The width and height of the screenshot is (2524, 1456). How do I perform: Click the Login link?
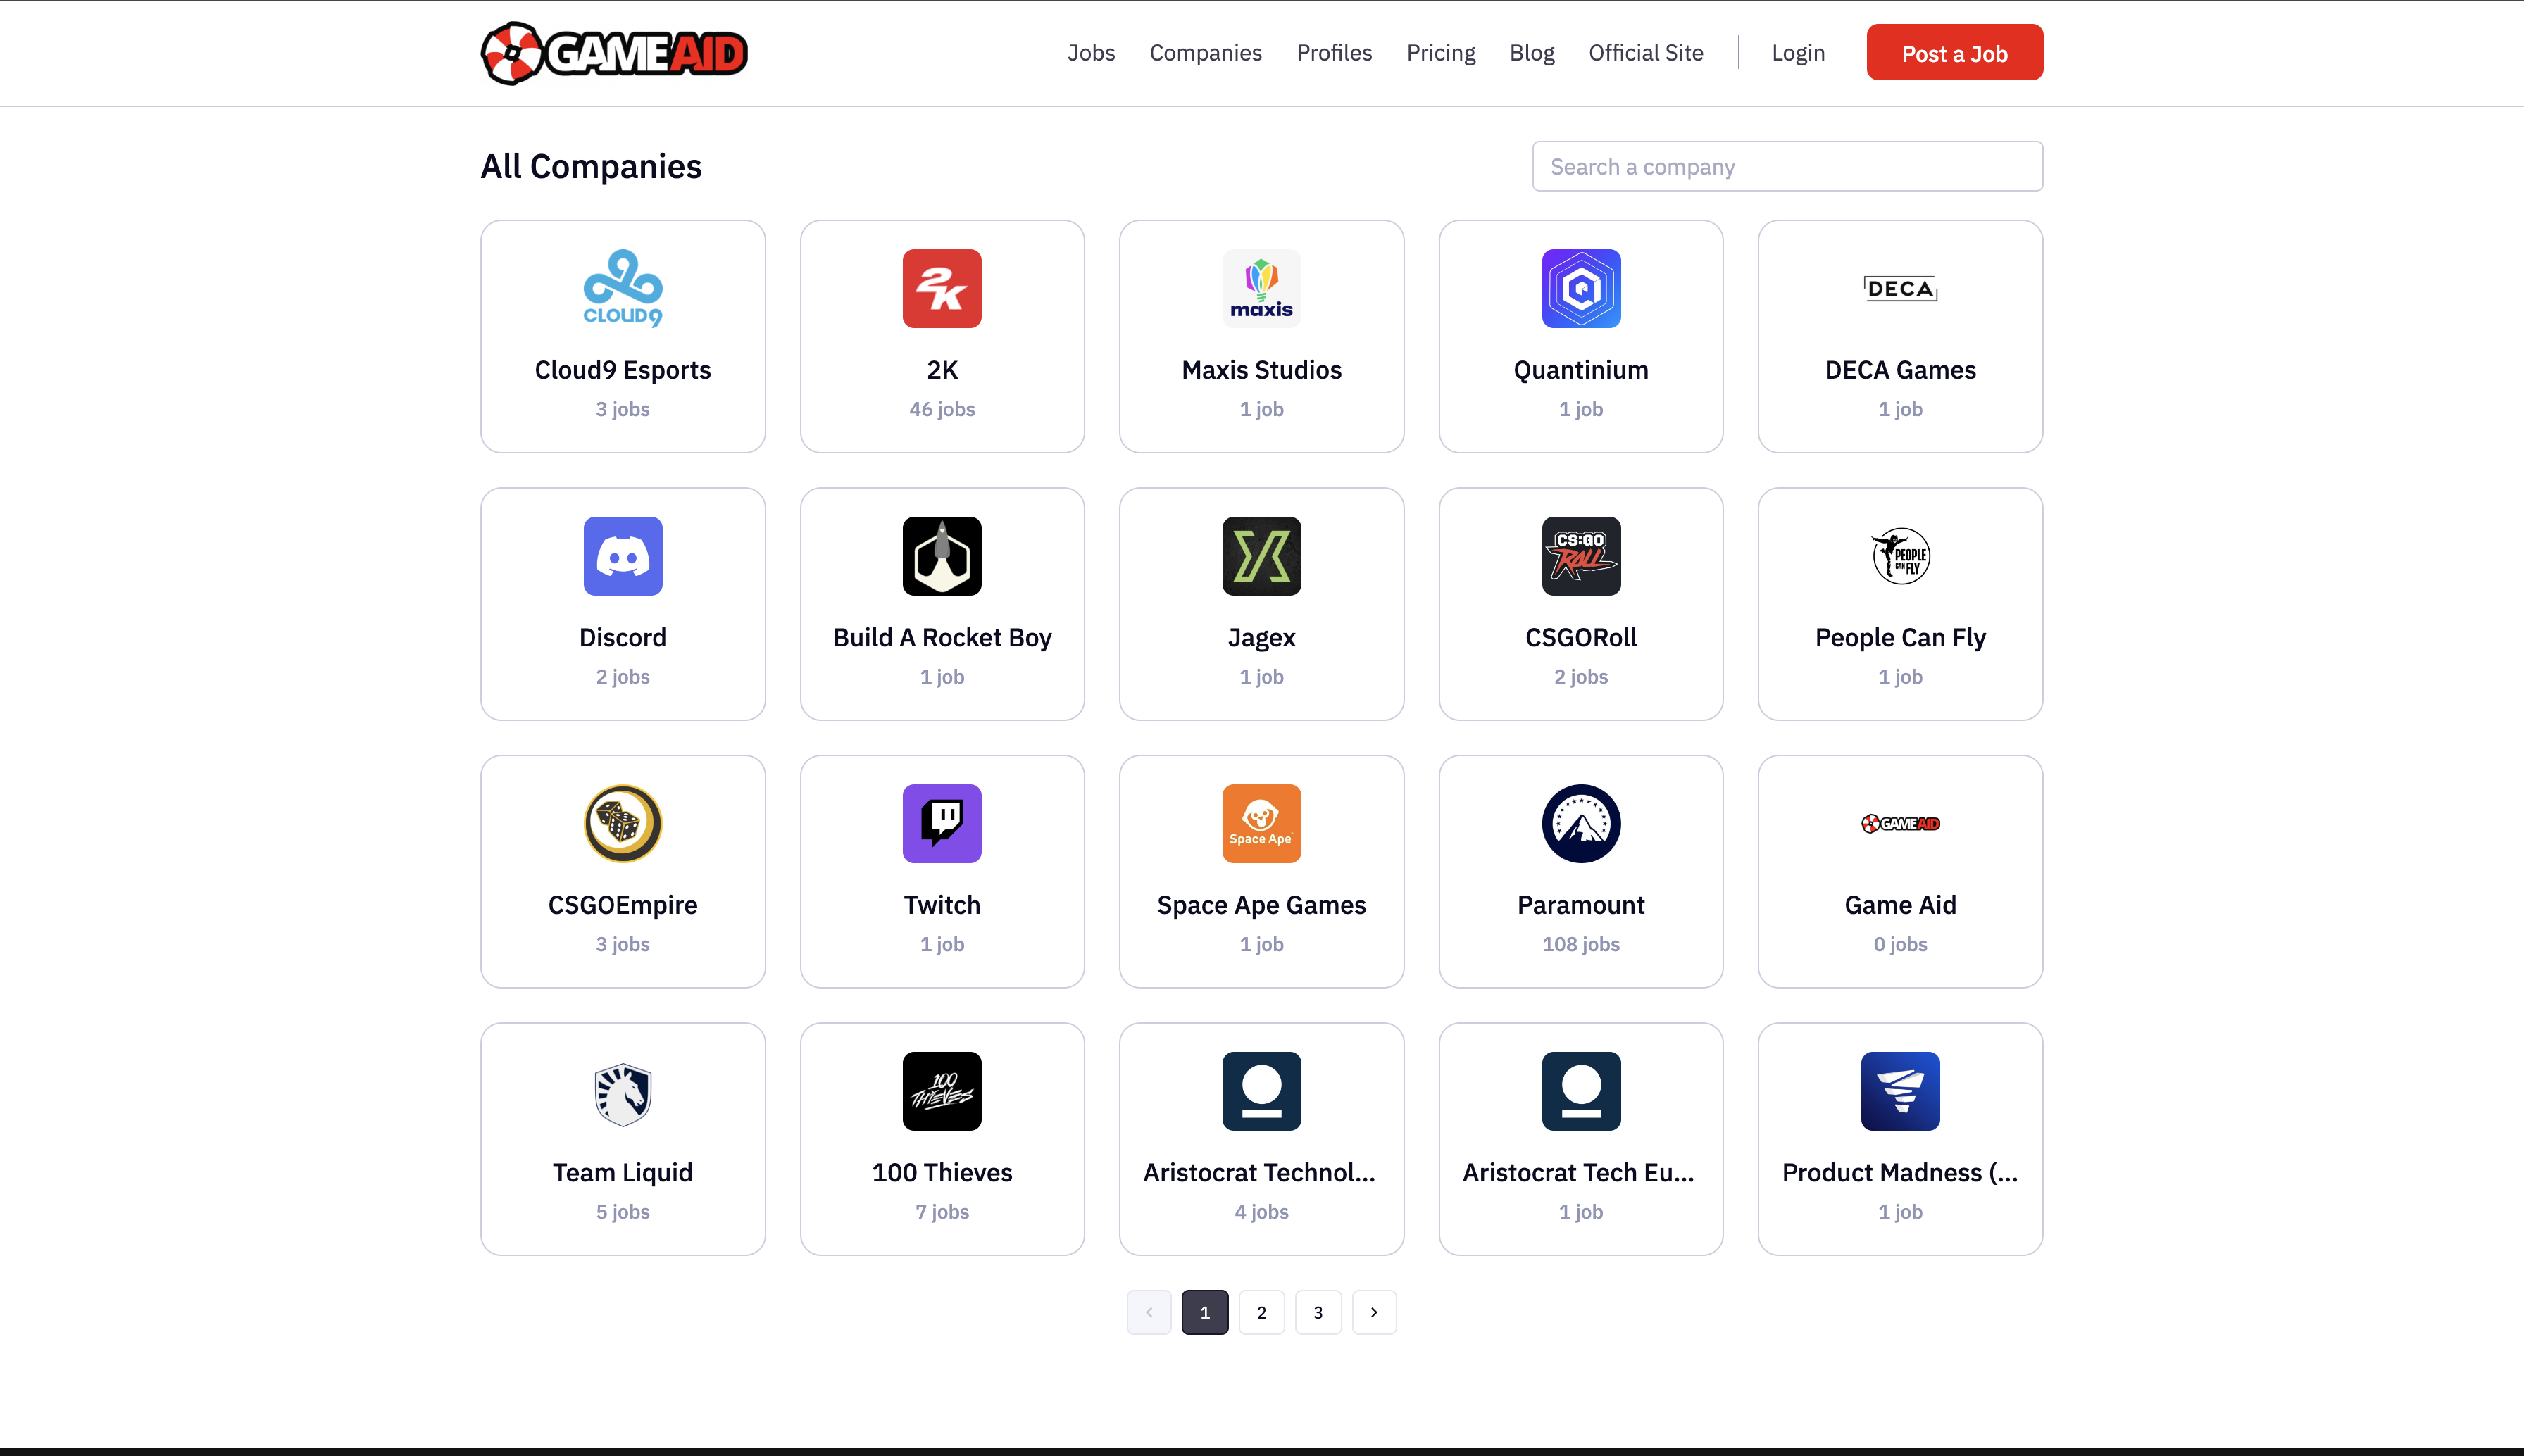[x=1797, y=53]
